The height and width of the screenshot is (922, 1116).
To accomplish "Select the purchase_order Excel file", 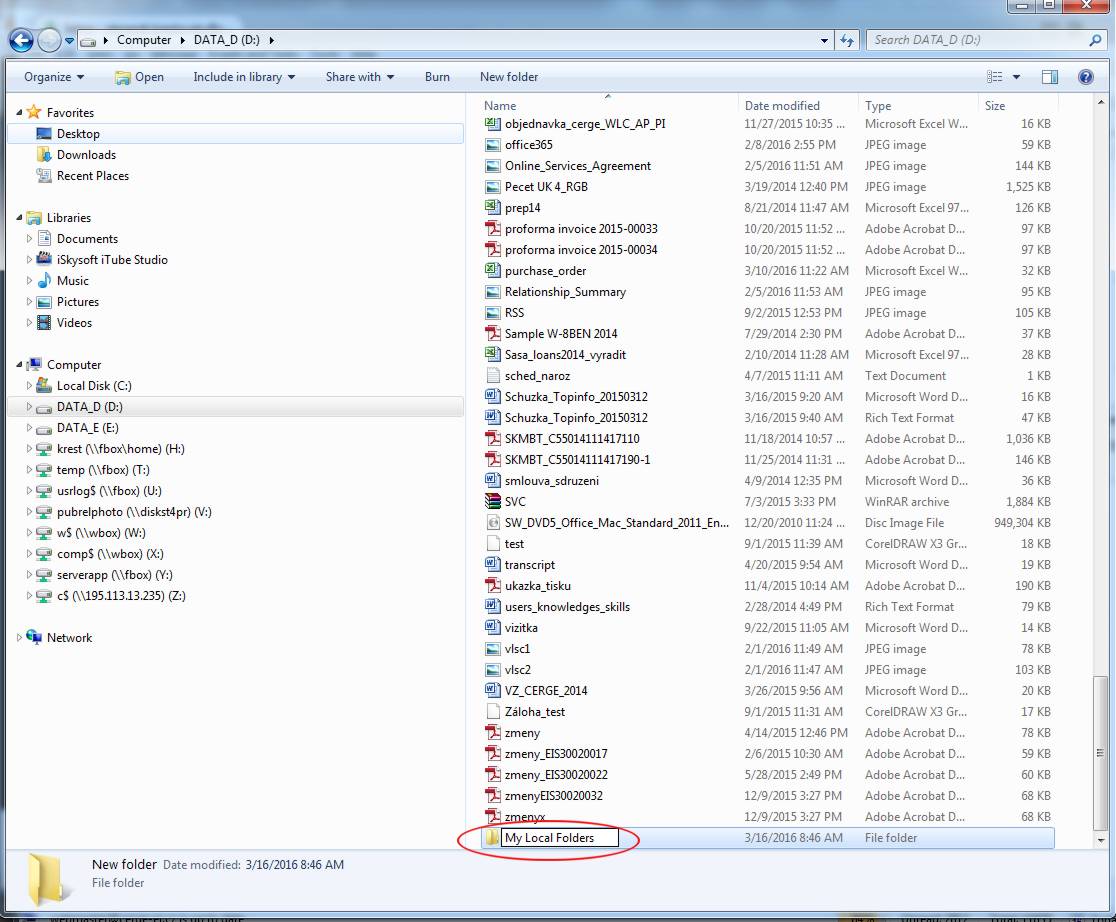I will click(545, 271).
